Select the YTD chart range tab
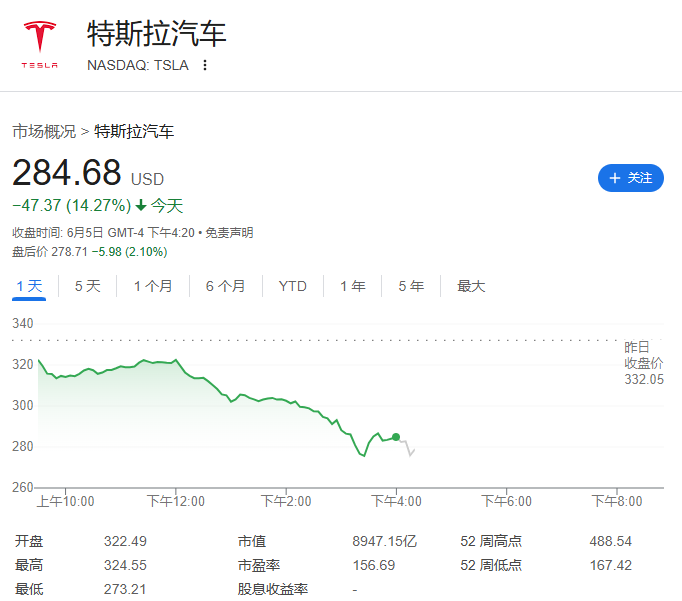 pyautogui.click(x=293, y=286)
